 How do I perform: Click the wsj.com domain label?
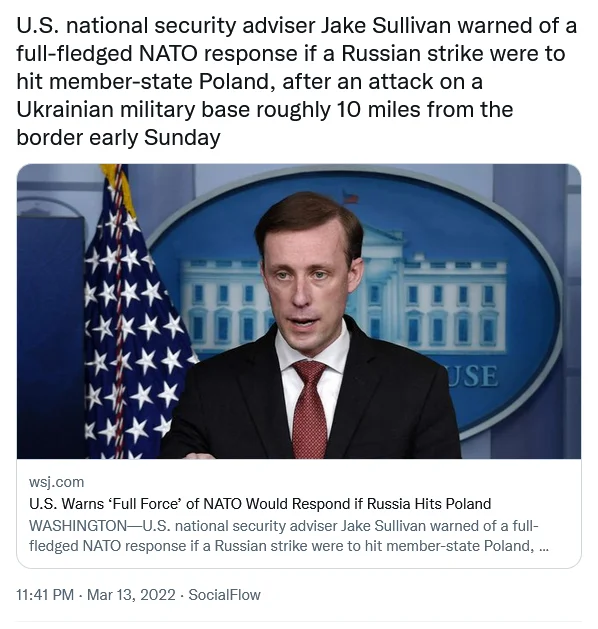click(x=57, y=482)
